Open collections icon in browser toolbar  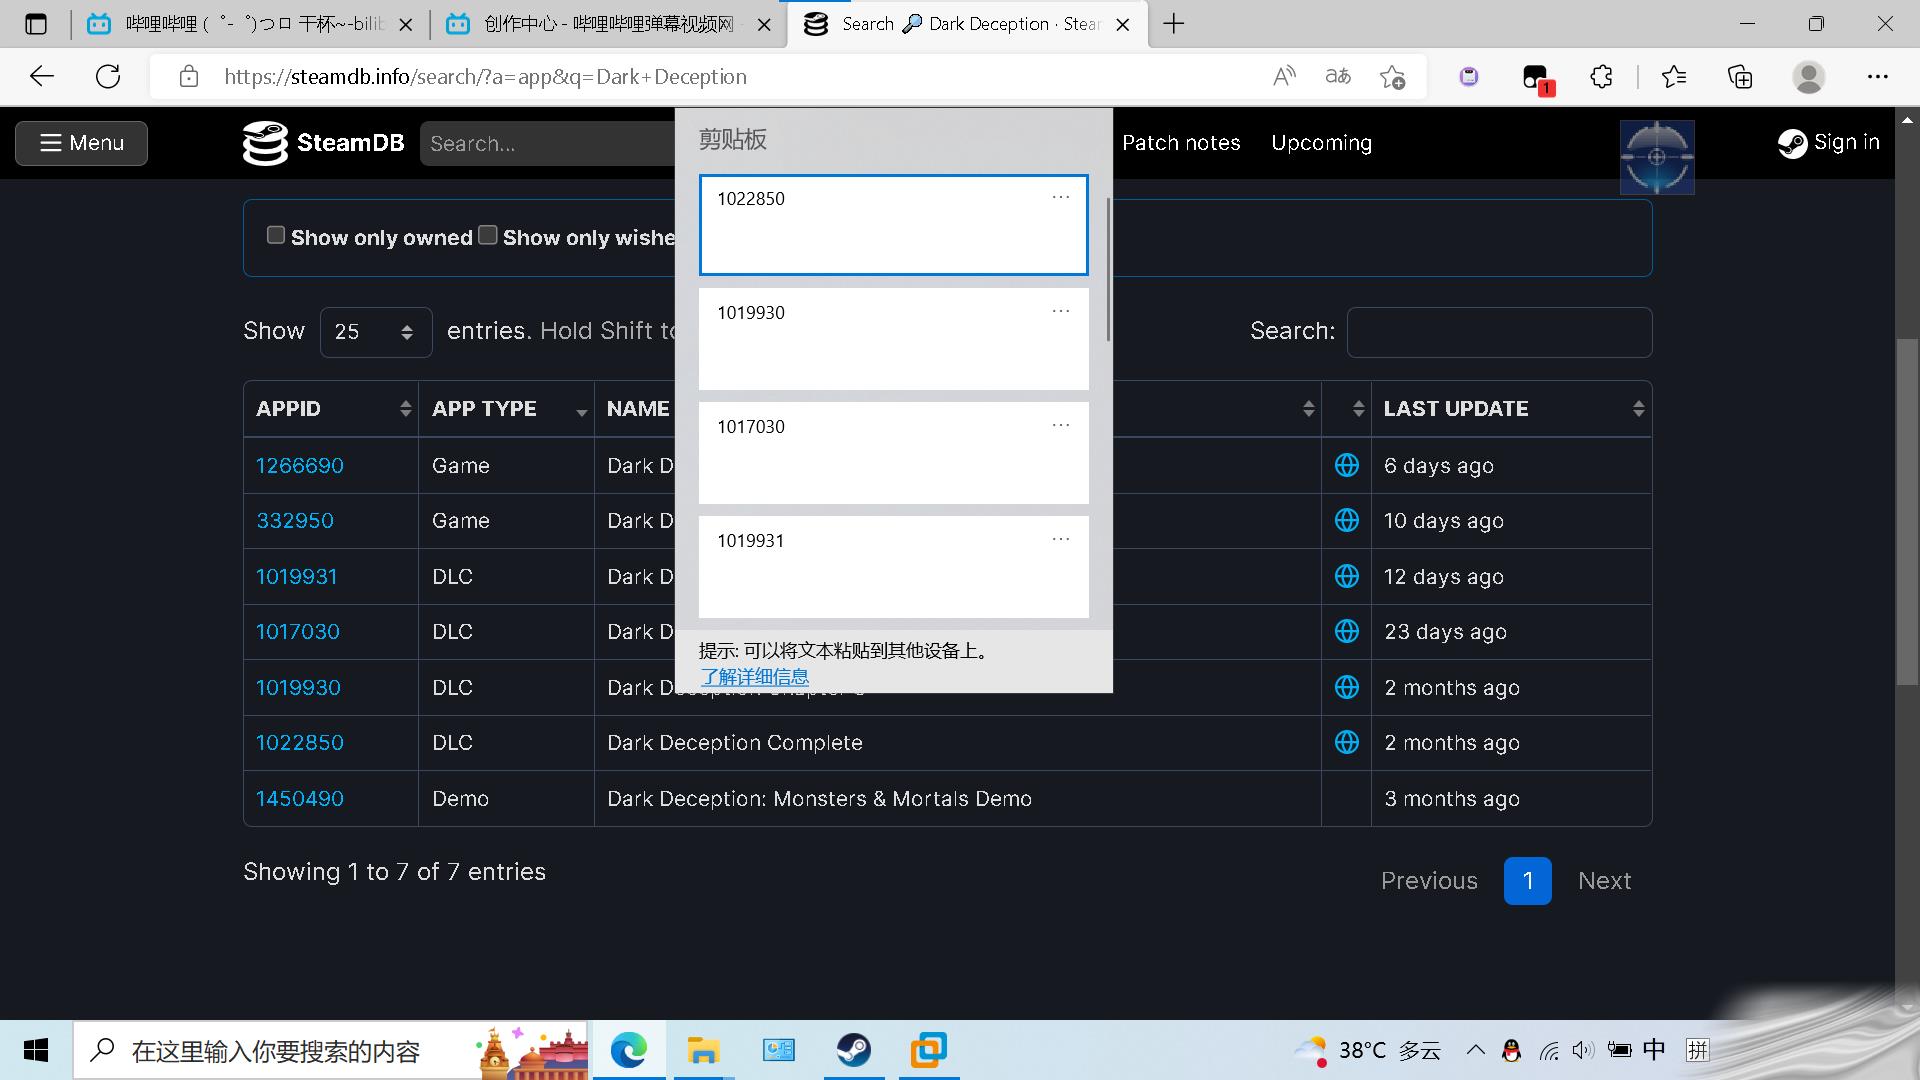[x=1740, y=76]
